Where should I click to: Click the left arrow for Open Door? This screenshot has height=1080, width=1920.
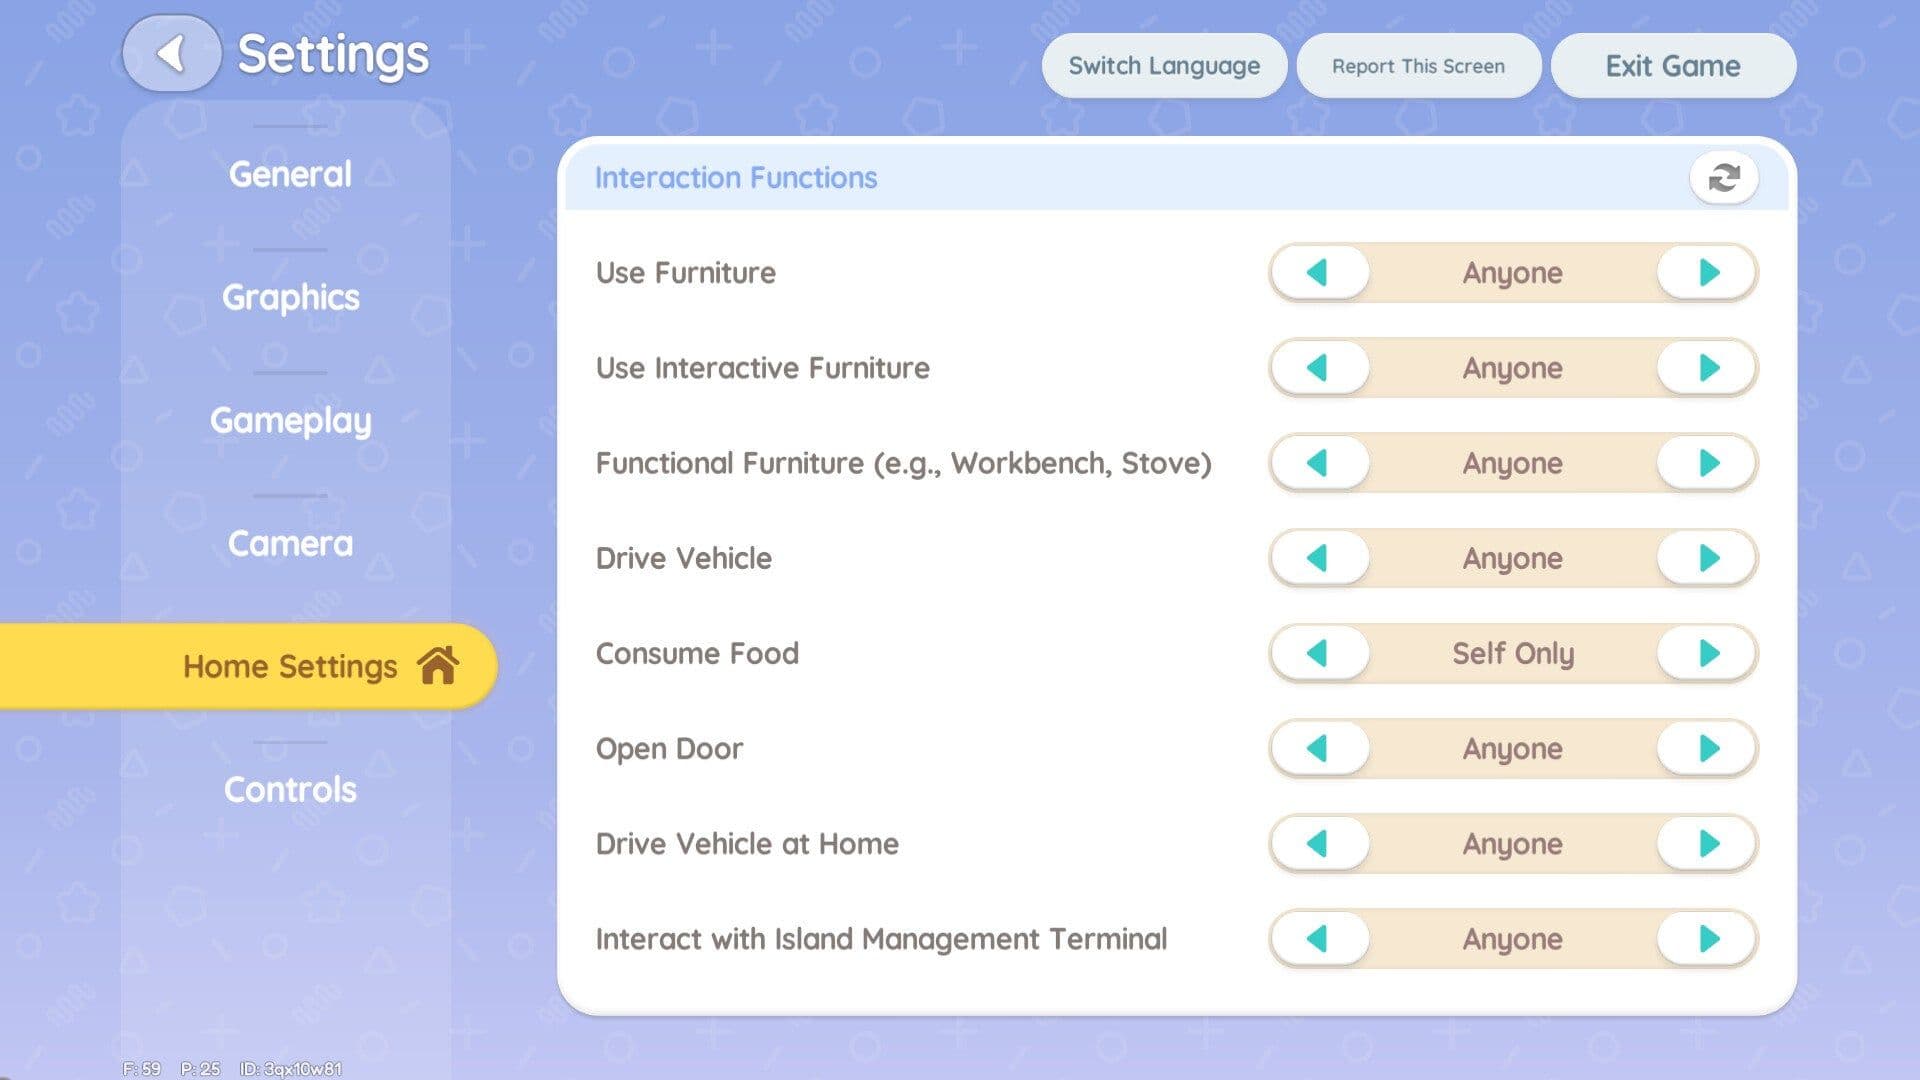point(1319,748)
